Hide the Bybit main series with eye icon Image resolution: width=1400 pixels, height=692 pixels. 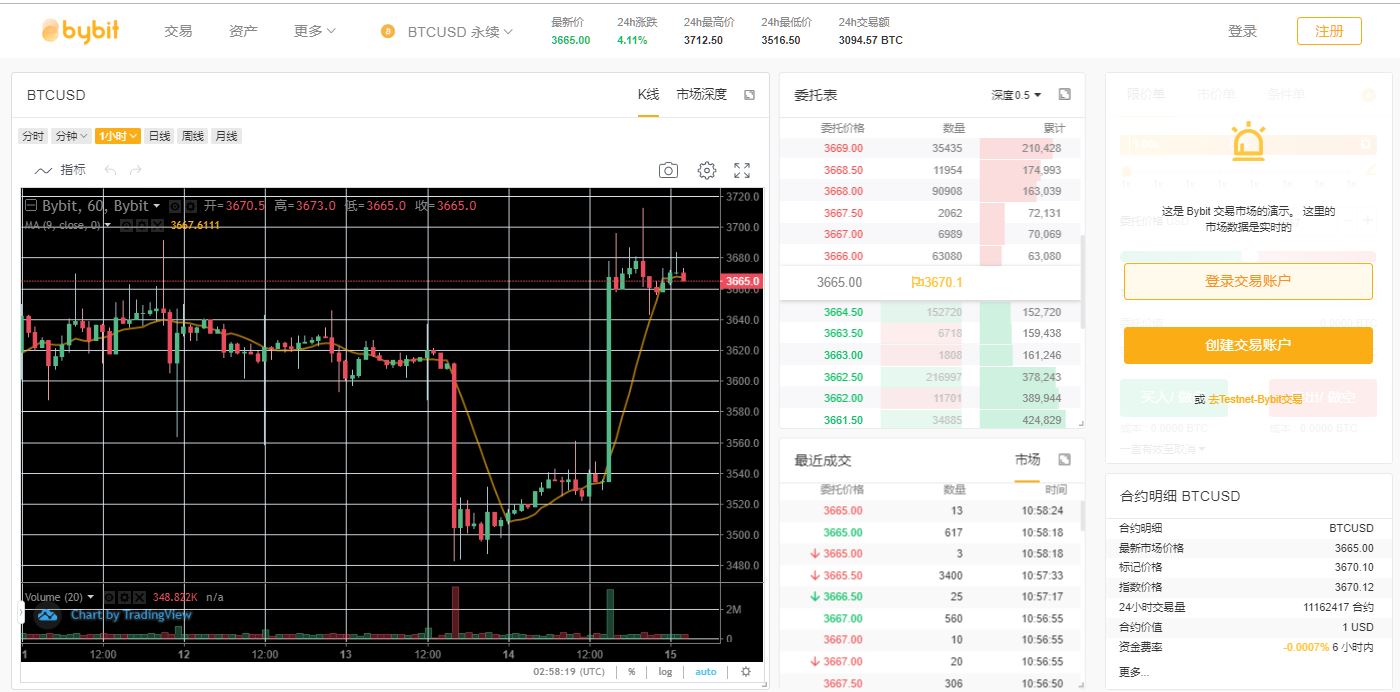[175, 206]
